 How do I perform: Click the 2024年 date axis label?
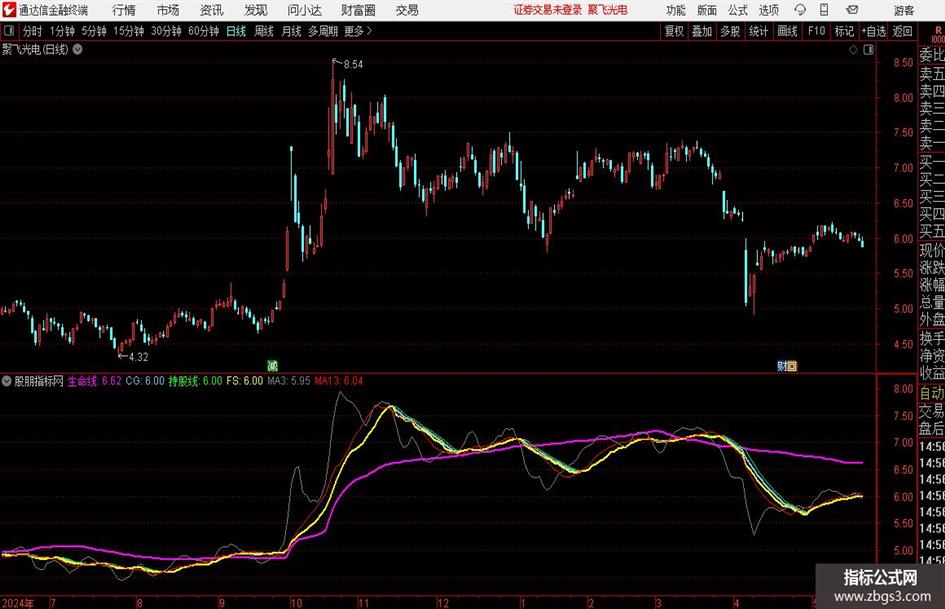(17, 603)
